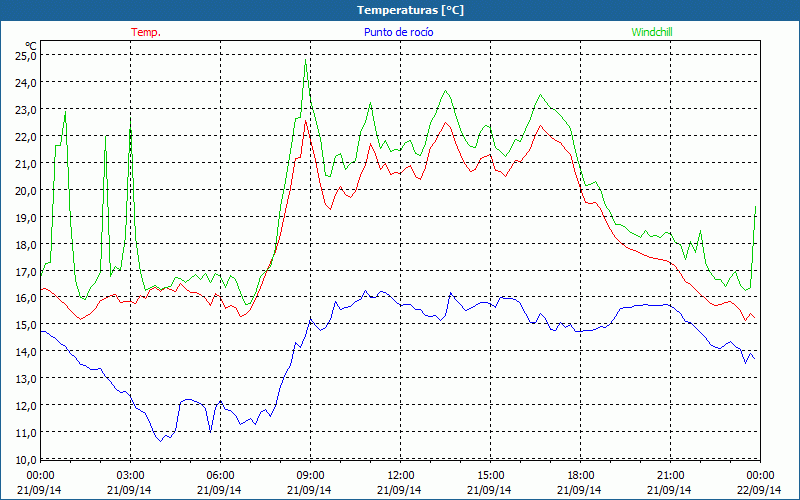Click the blue dew point minimum near 04:00

[161, 441]
